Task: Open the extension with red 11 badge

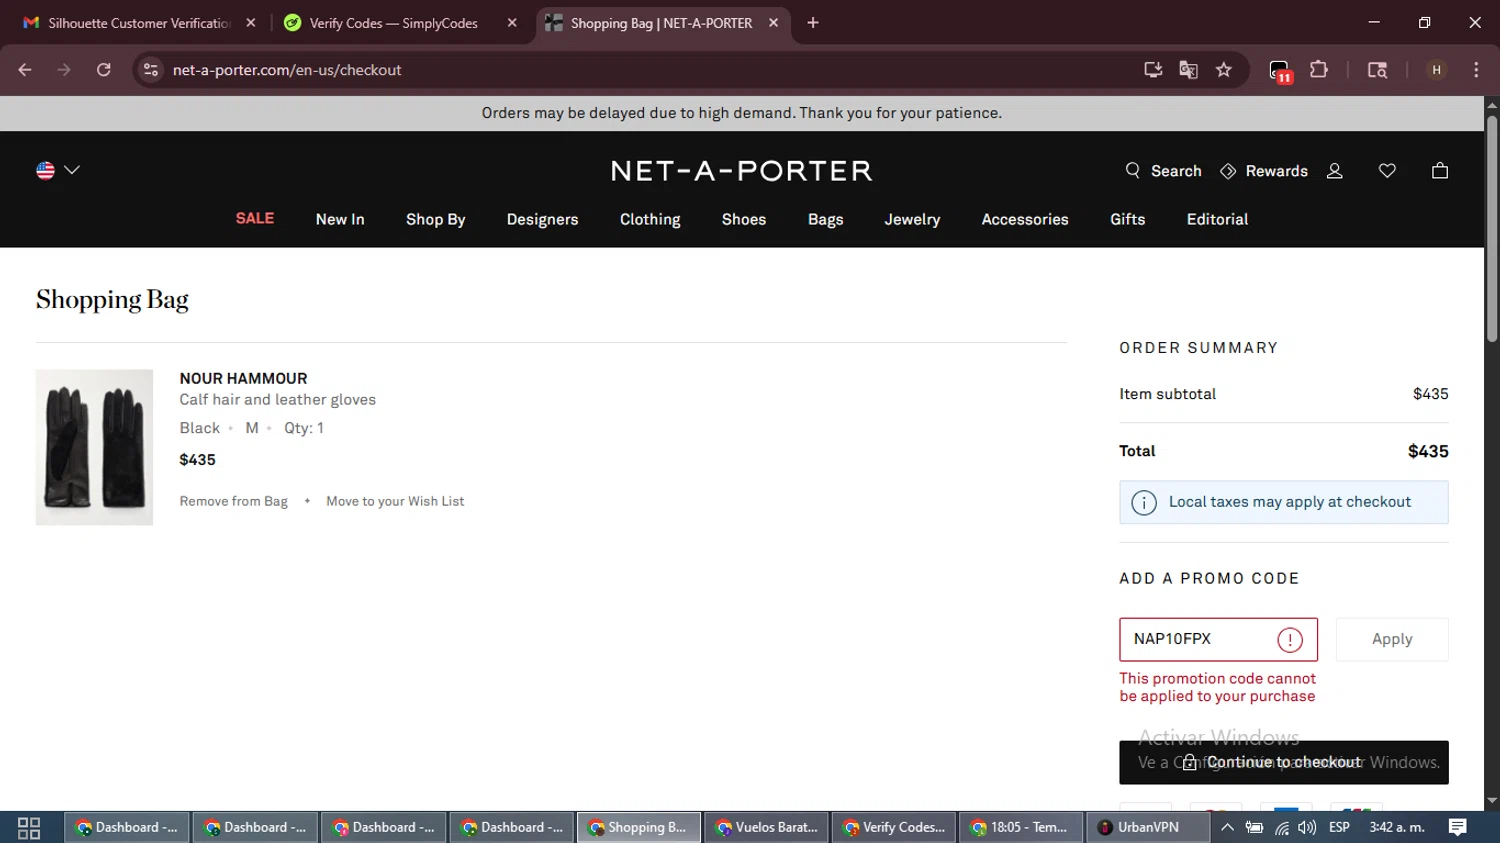Action: [x=1280, y=71]
